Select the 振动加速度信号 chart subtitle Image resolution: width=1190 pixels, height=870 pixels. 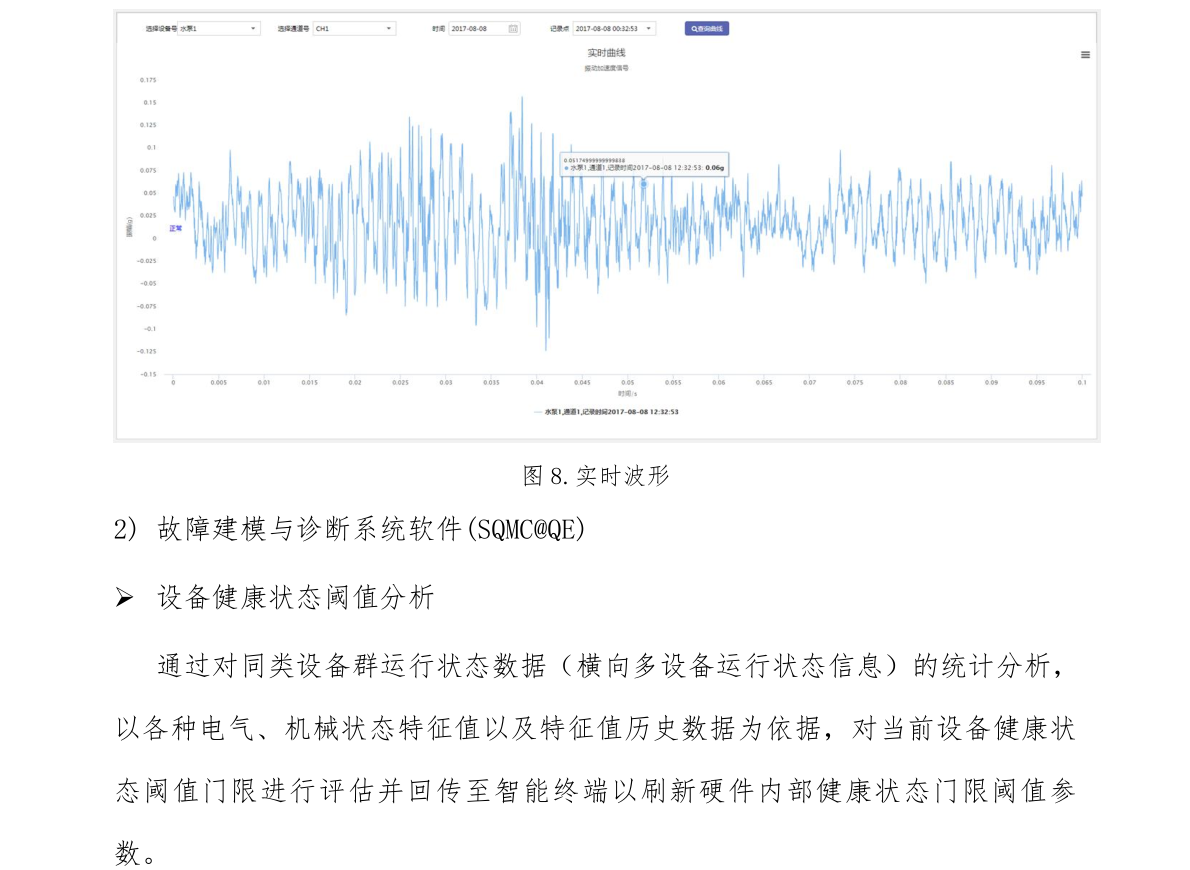[x=606, y=68]
